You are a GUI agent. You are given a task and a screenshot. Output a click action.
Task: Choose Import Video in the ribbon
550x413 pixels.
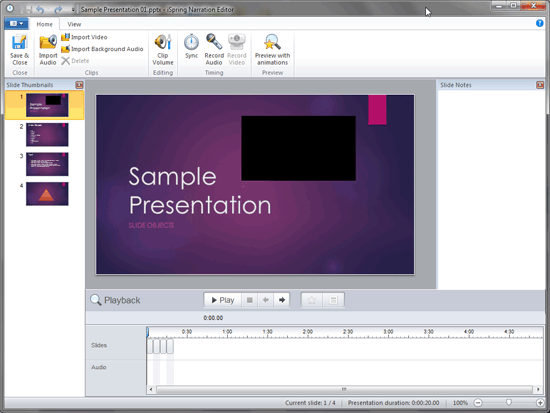pos(84,37)
